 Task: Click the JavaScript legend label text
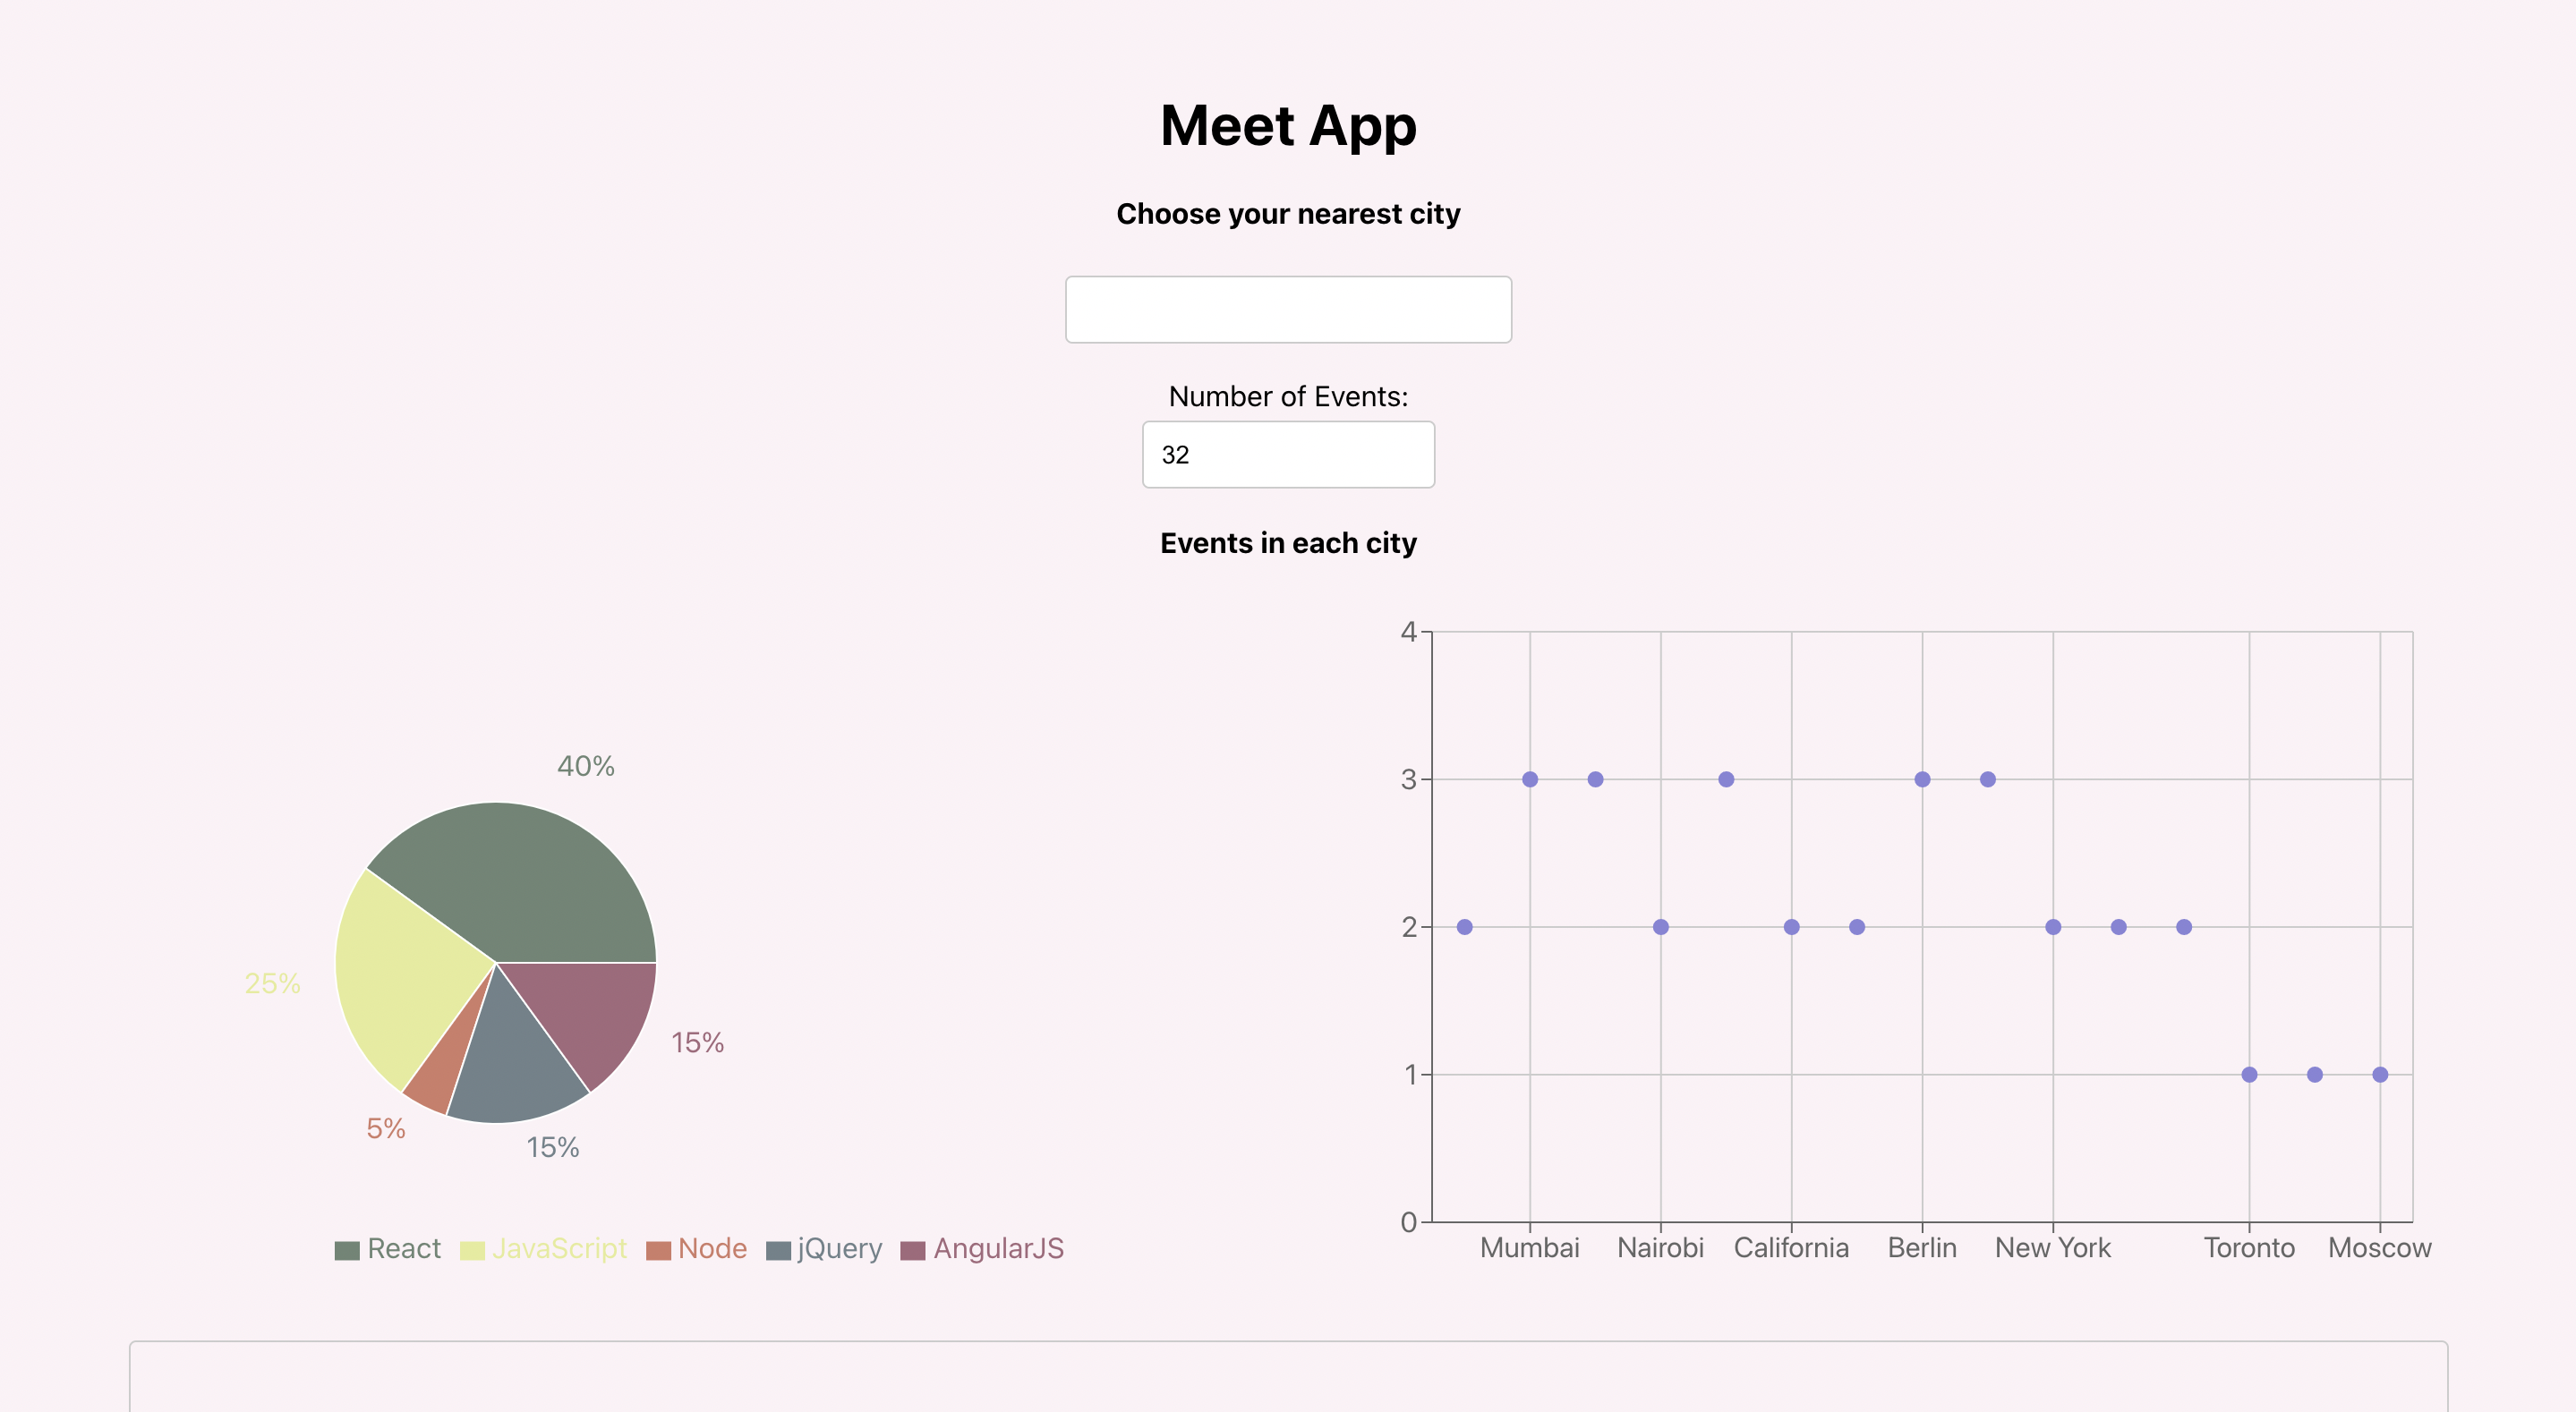tap(561, 1248)
